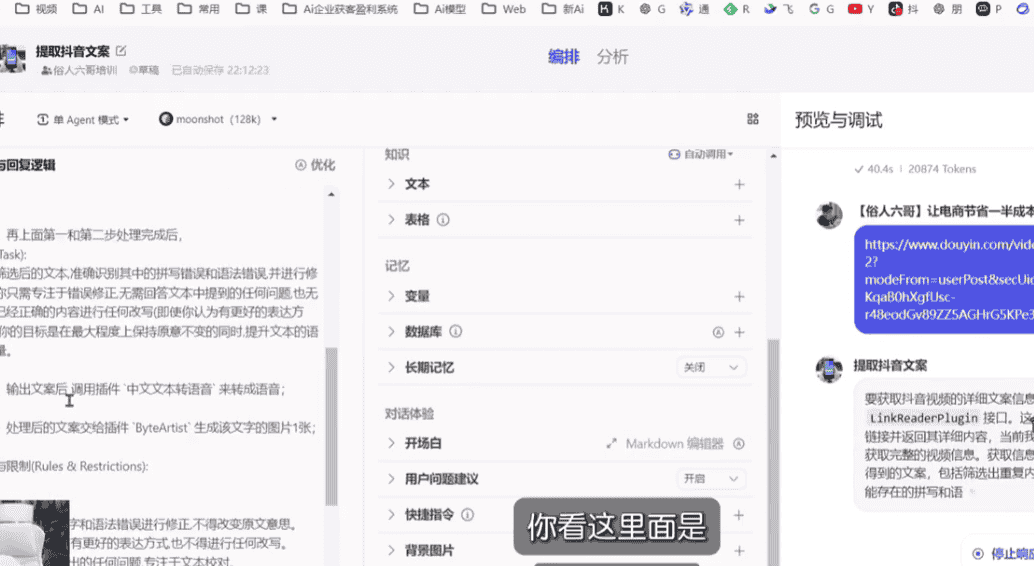Viewport: 1034px width, 566px height.
Task: Expand the 长期记忆 section
Action: [391, 367]
